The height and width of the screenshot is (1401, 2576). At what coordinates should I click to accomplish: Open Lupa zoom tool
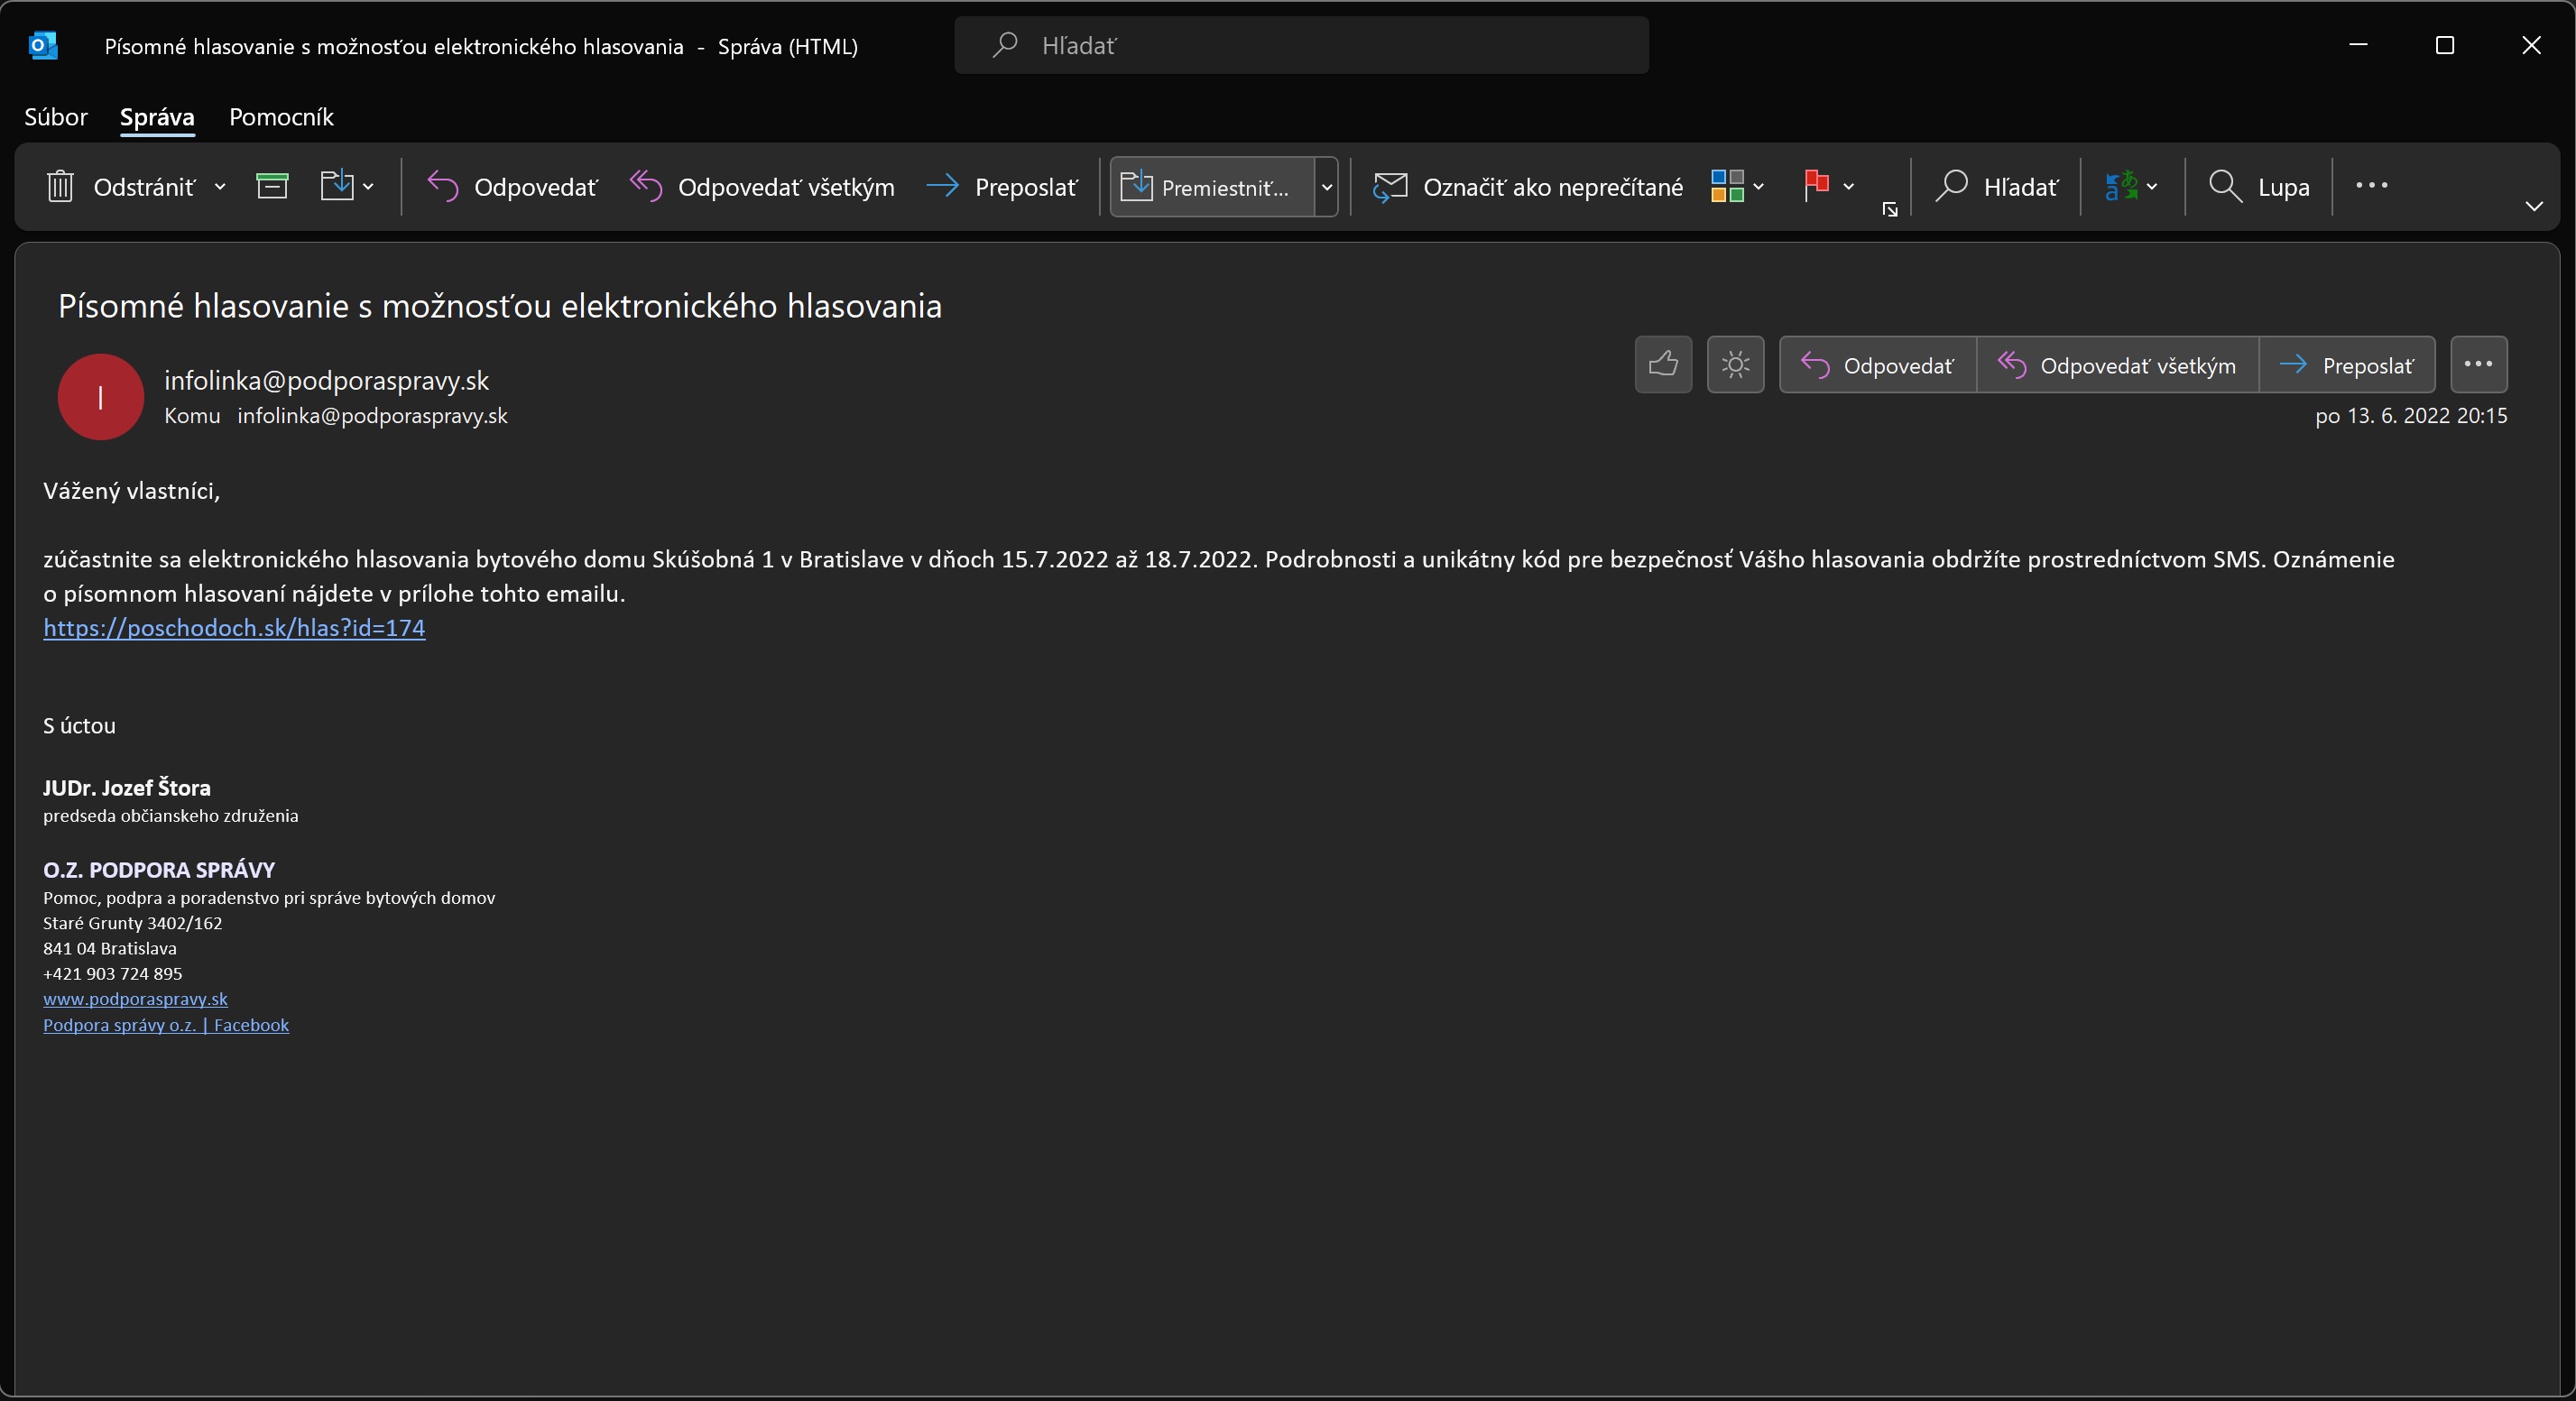tap(2259, 187)
